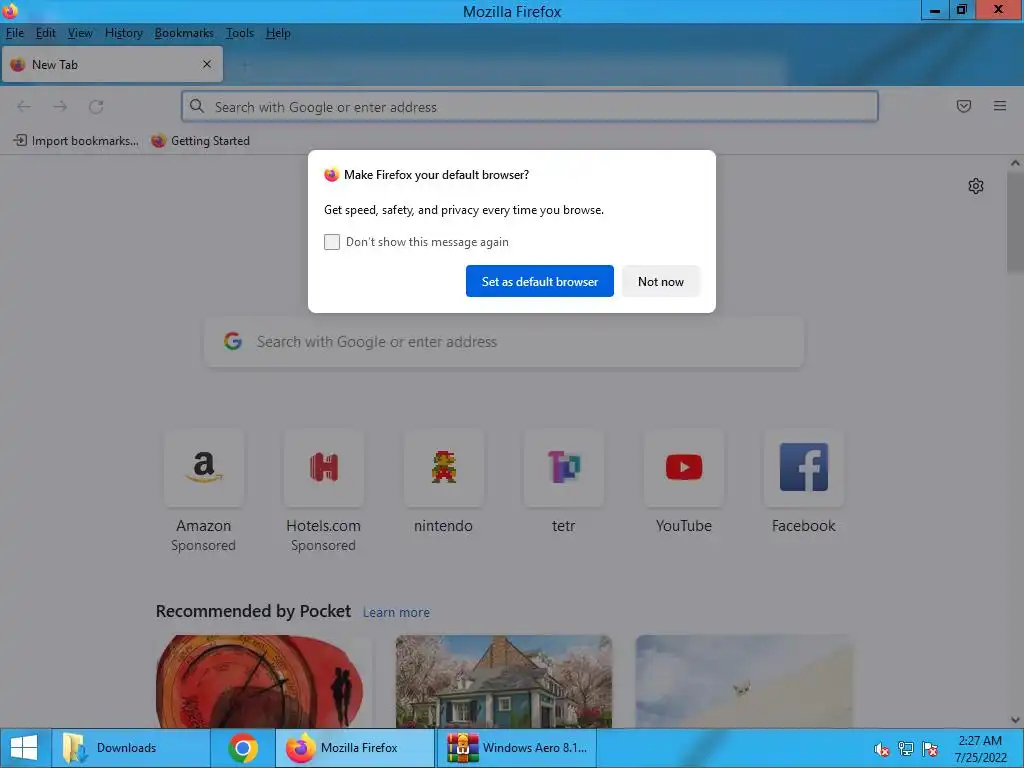The height and width of the screenshot is (768, 1024).
Task: Open the Firefox hamburger application menu
Action: click(1000, 106)
